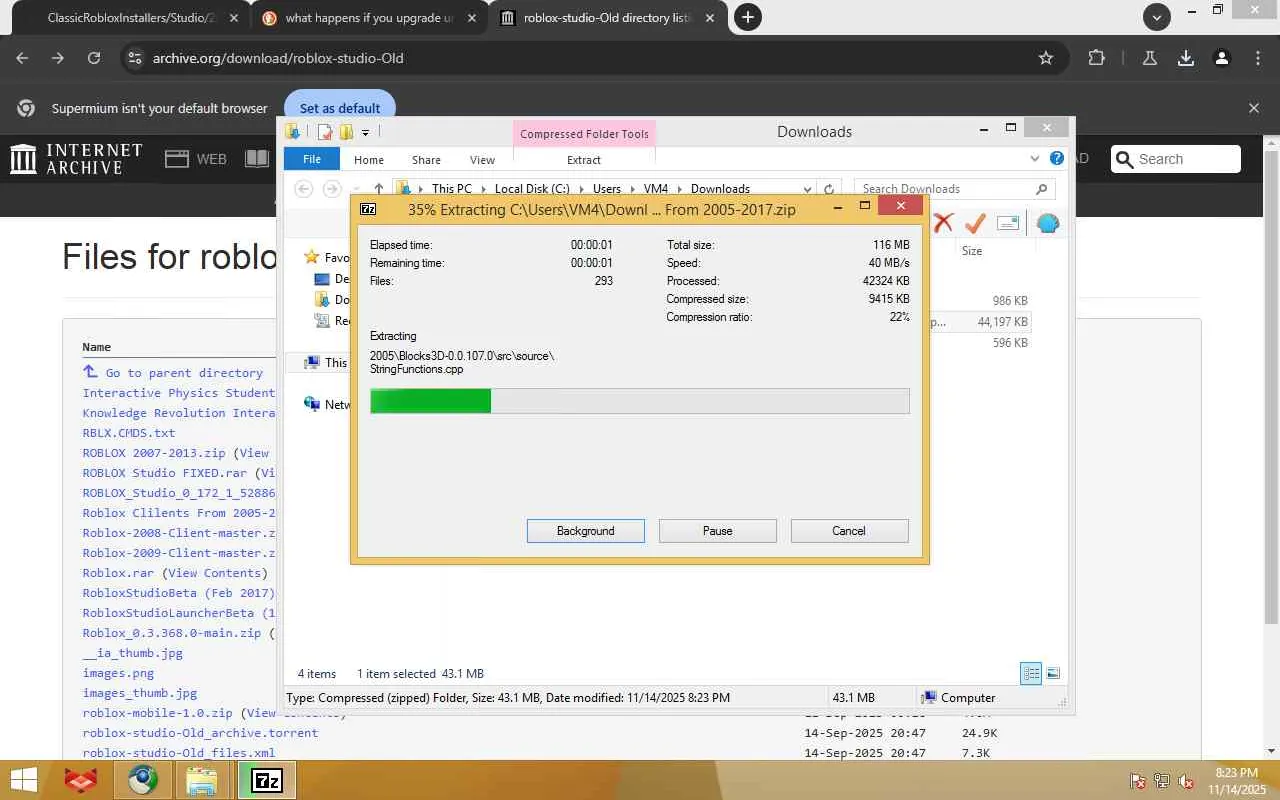Open the Start menu

tap(23, 780)
